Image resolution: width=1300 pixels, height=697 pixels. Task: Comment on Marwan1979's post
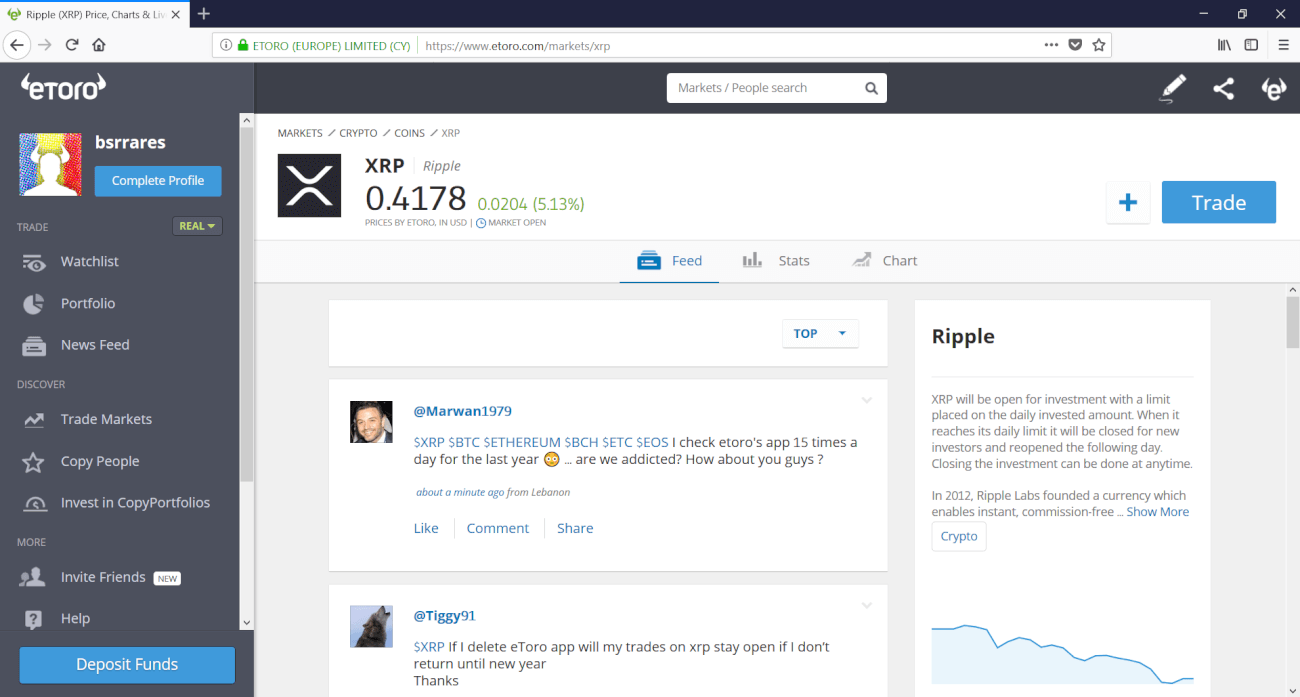tap(498, 528)
